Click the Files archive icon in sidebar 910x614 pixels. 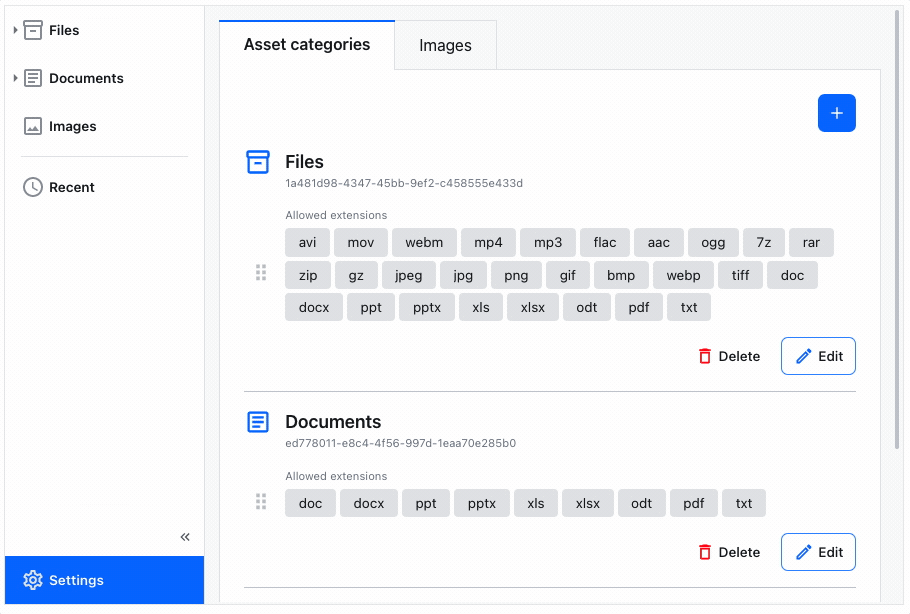click(x=33, y=30)
